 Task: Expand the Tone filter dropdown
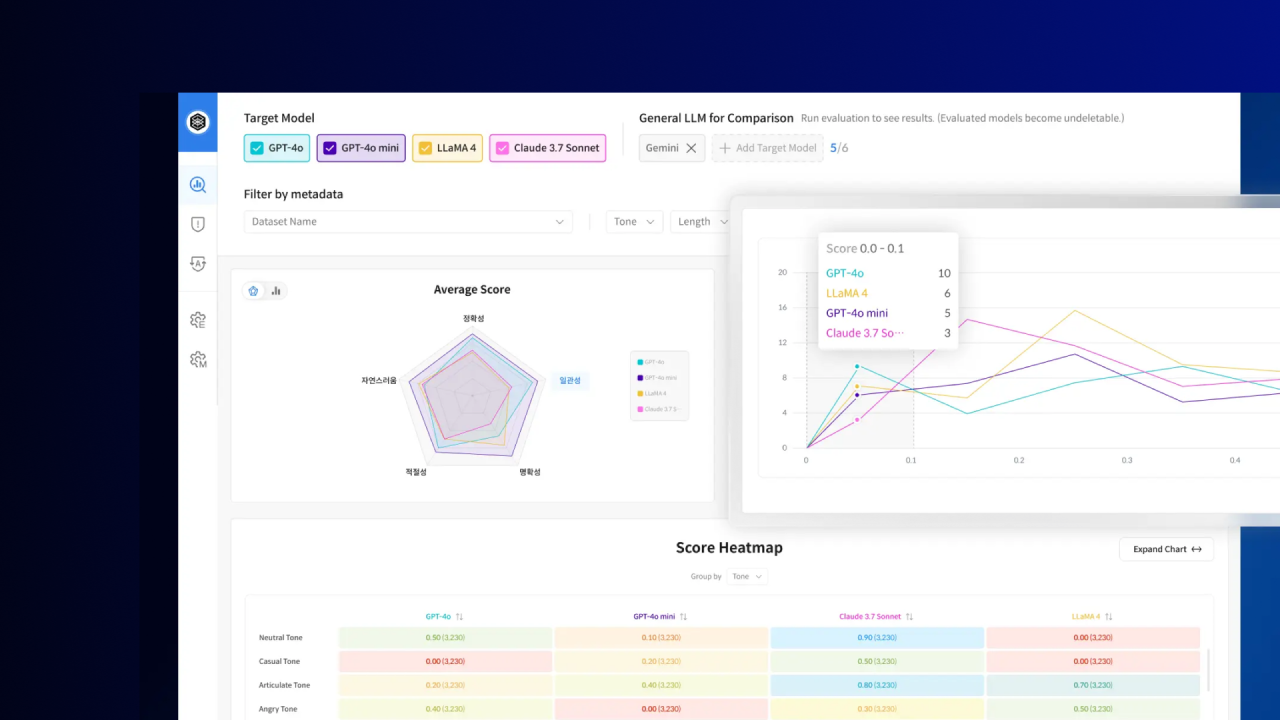pyautogui.click(x=634, y=222)
